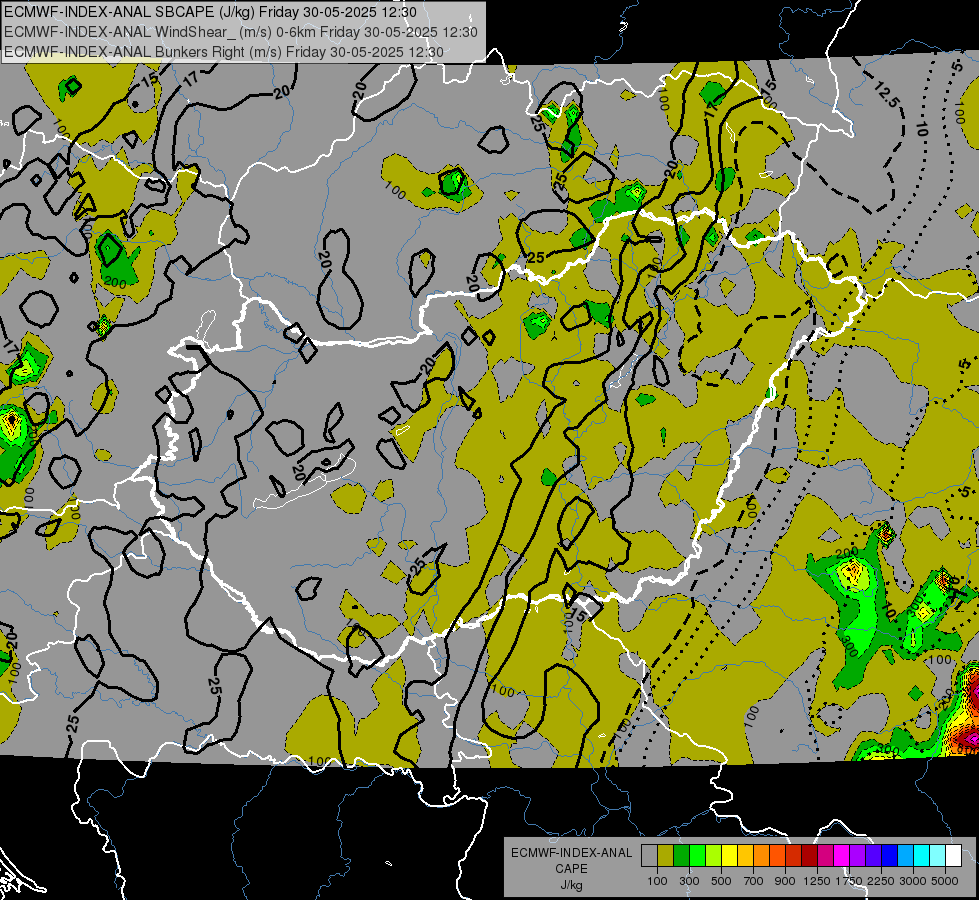Pick the pure blue legend swatch
The width and height of the screenshot is (979, 900).
click(889, 855)
